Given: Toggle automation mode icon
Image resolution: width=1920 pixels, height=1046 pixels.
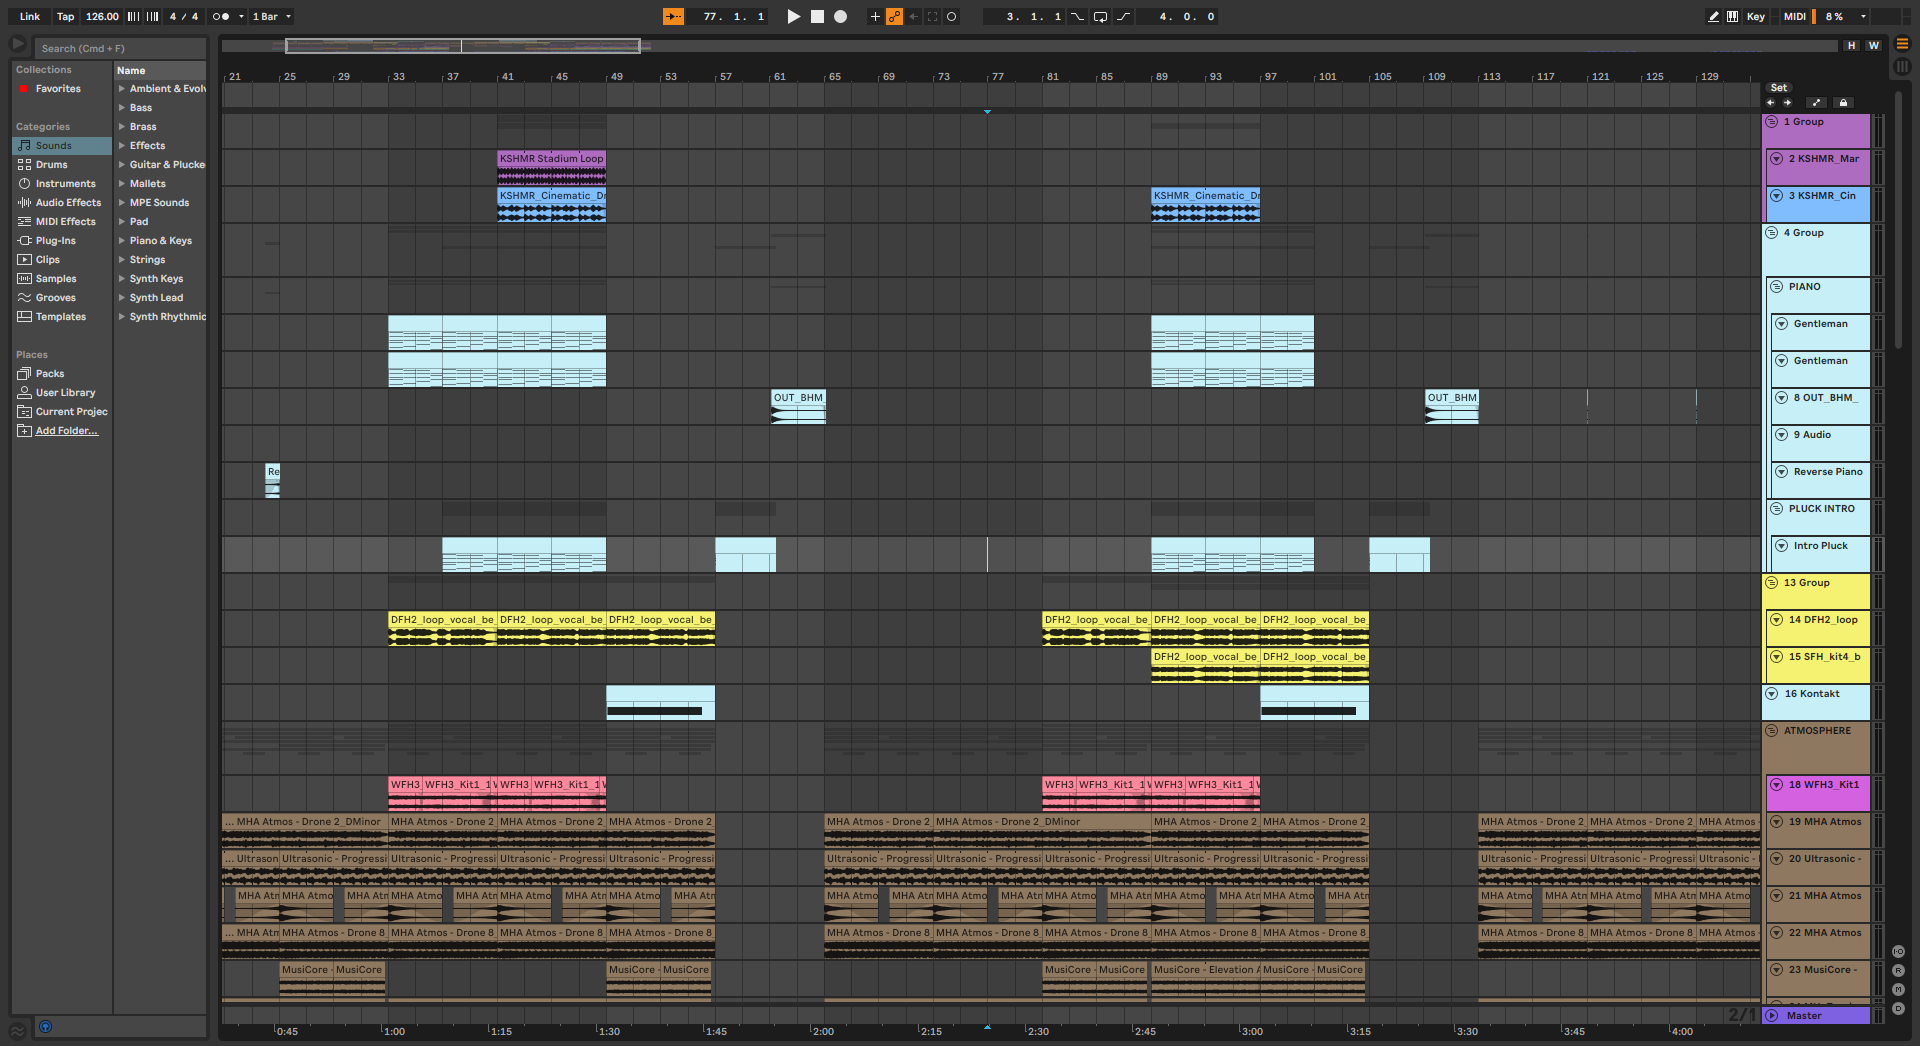Looking at the screenshot, I should tap(1817, 102).
